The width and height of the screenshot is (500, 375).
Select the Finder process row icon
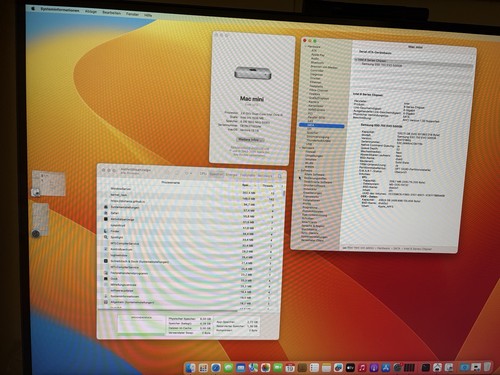pyautogui.click(x=106, y=231)
